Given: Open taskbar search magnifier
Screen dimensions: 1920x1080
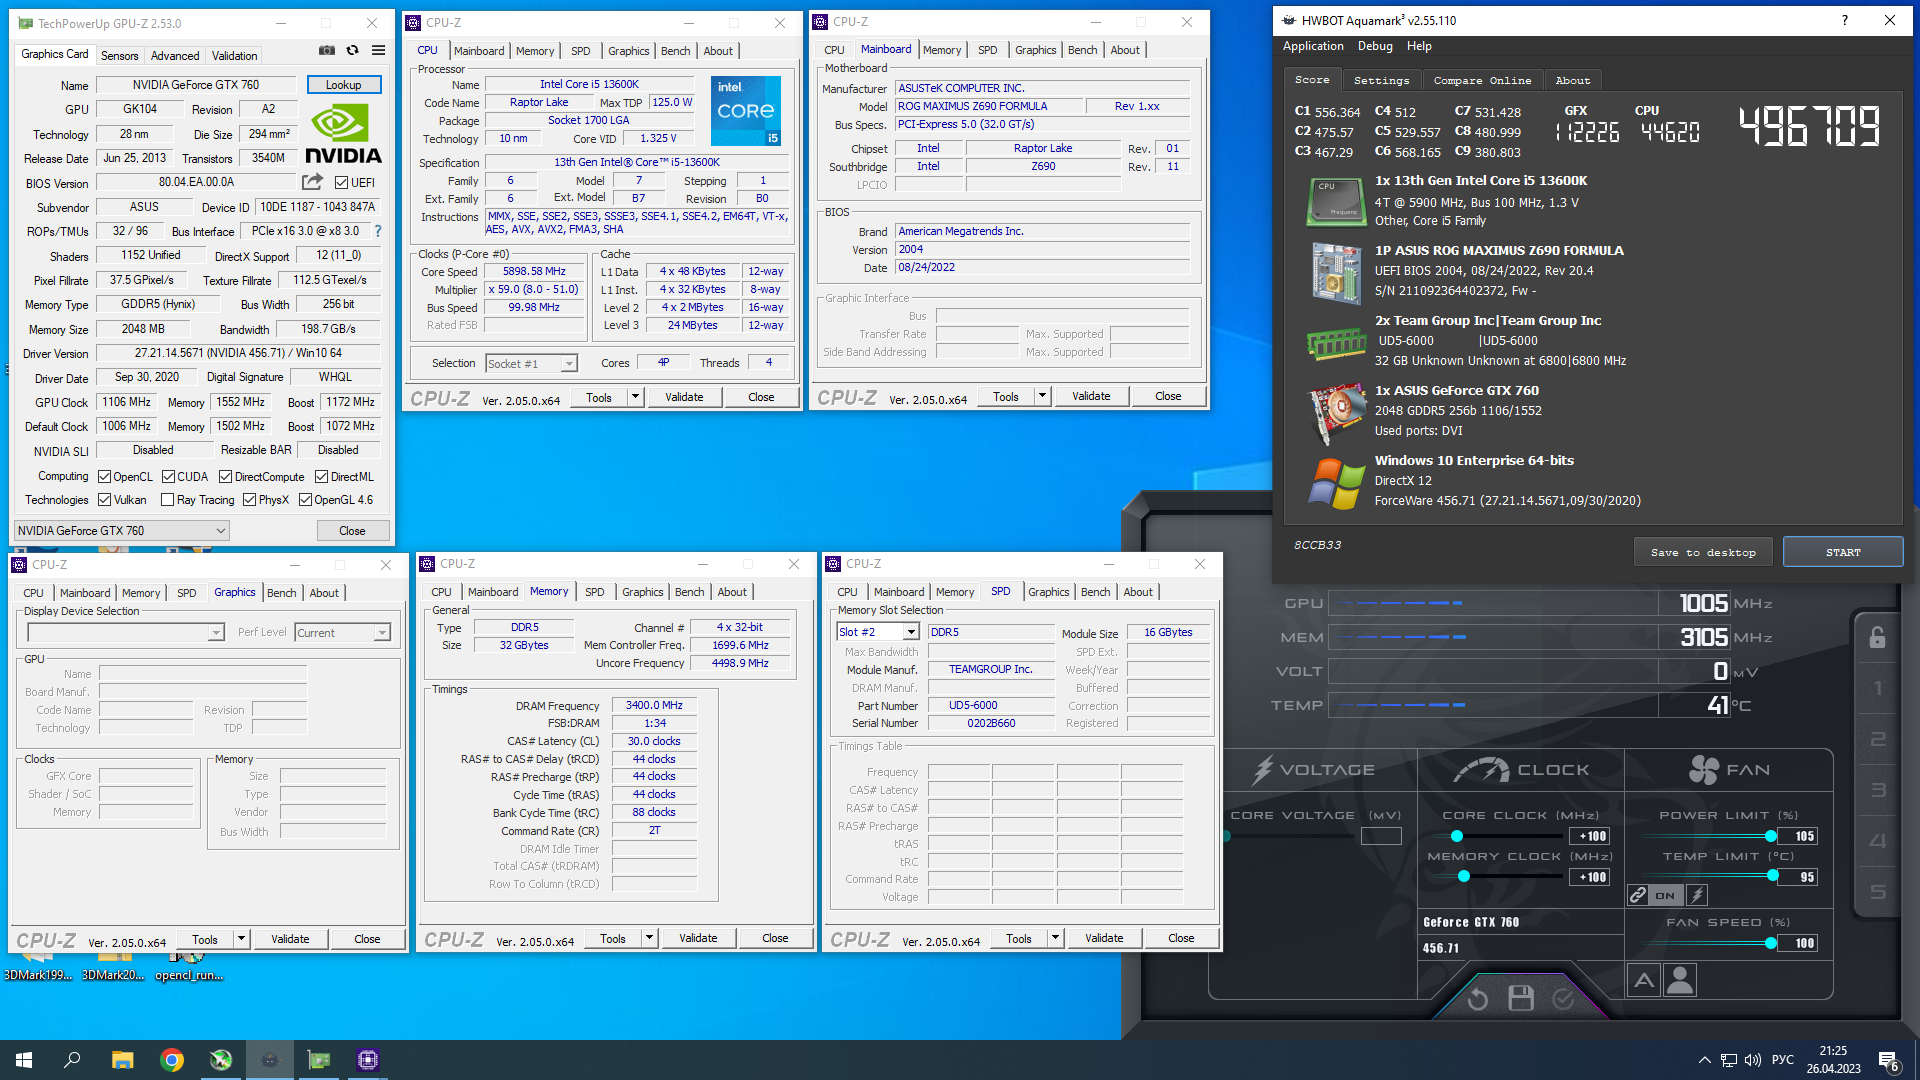Looking at the screenshot, I should (72, 1060).
